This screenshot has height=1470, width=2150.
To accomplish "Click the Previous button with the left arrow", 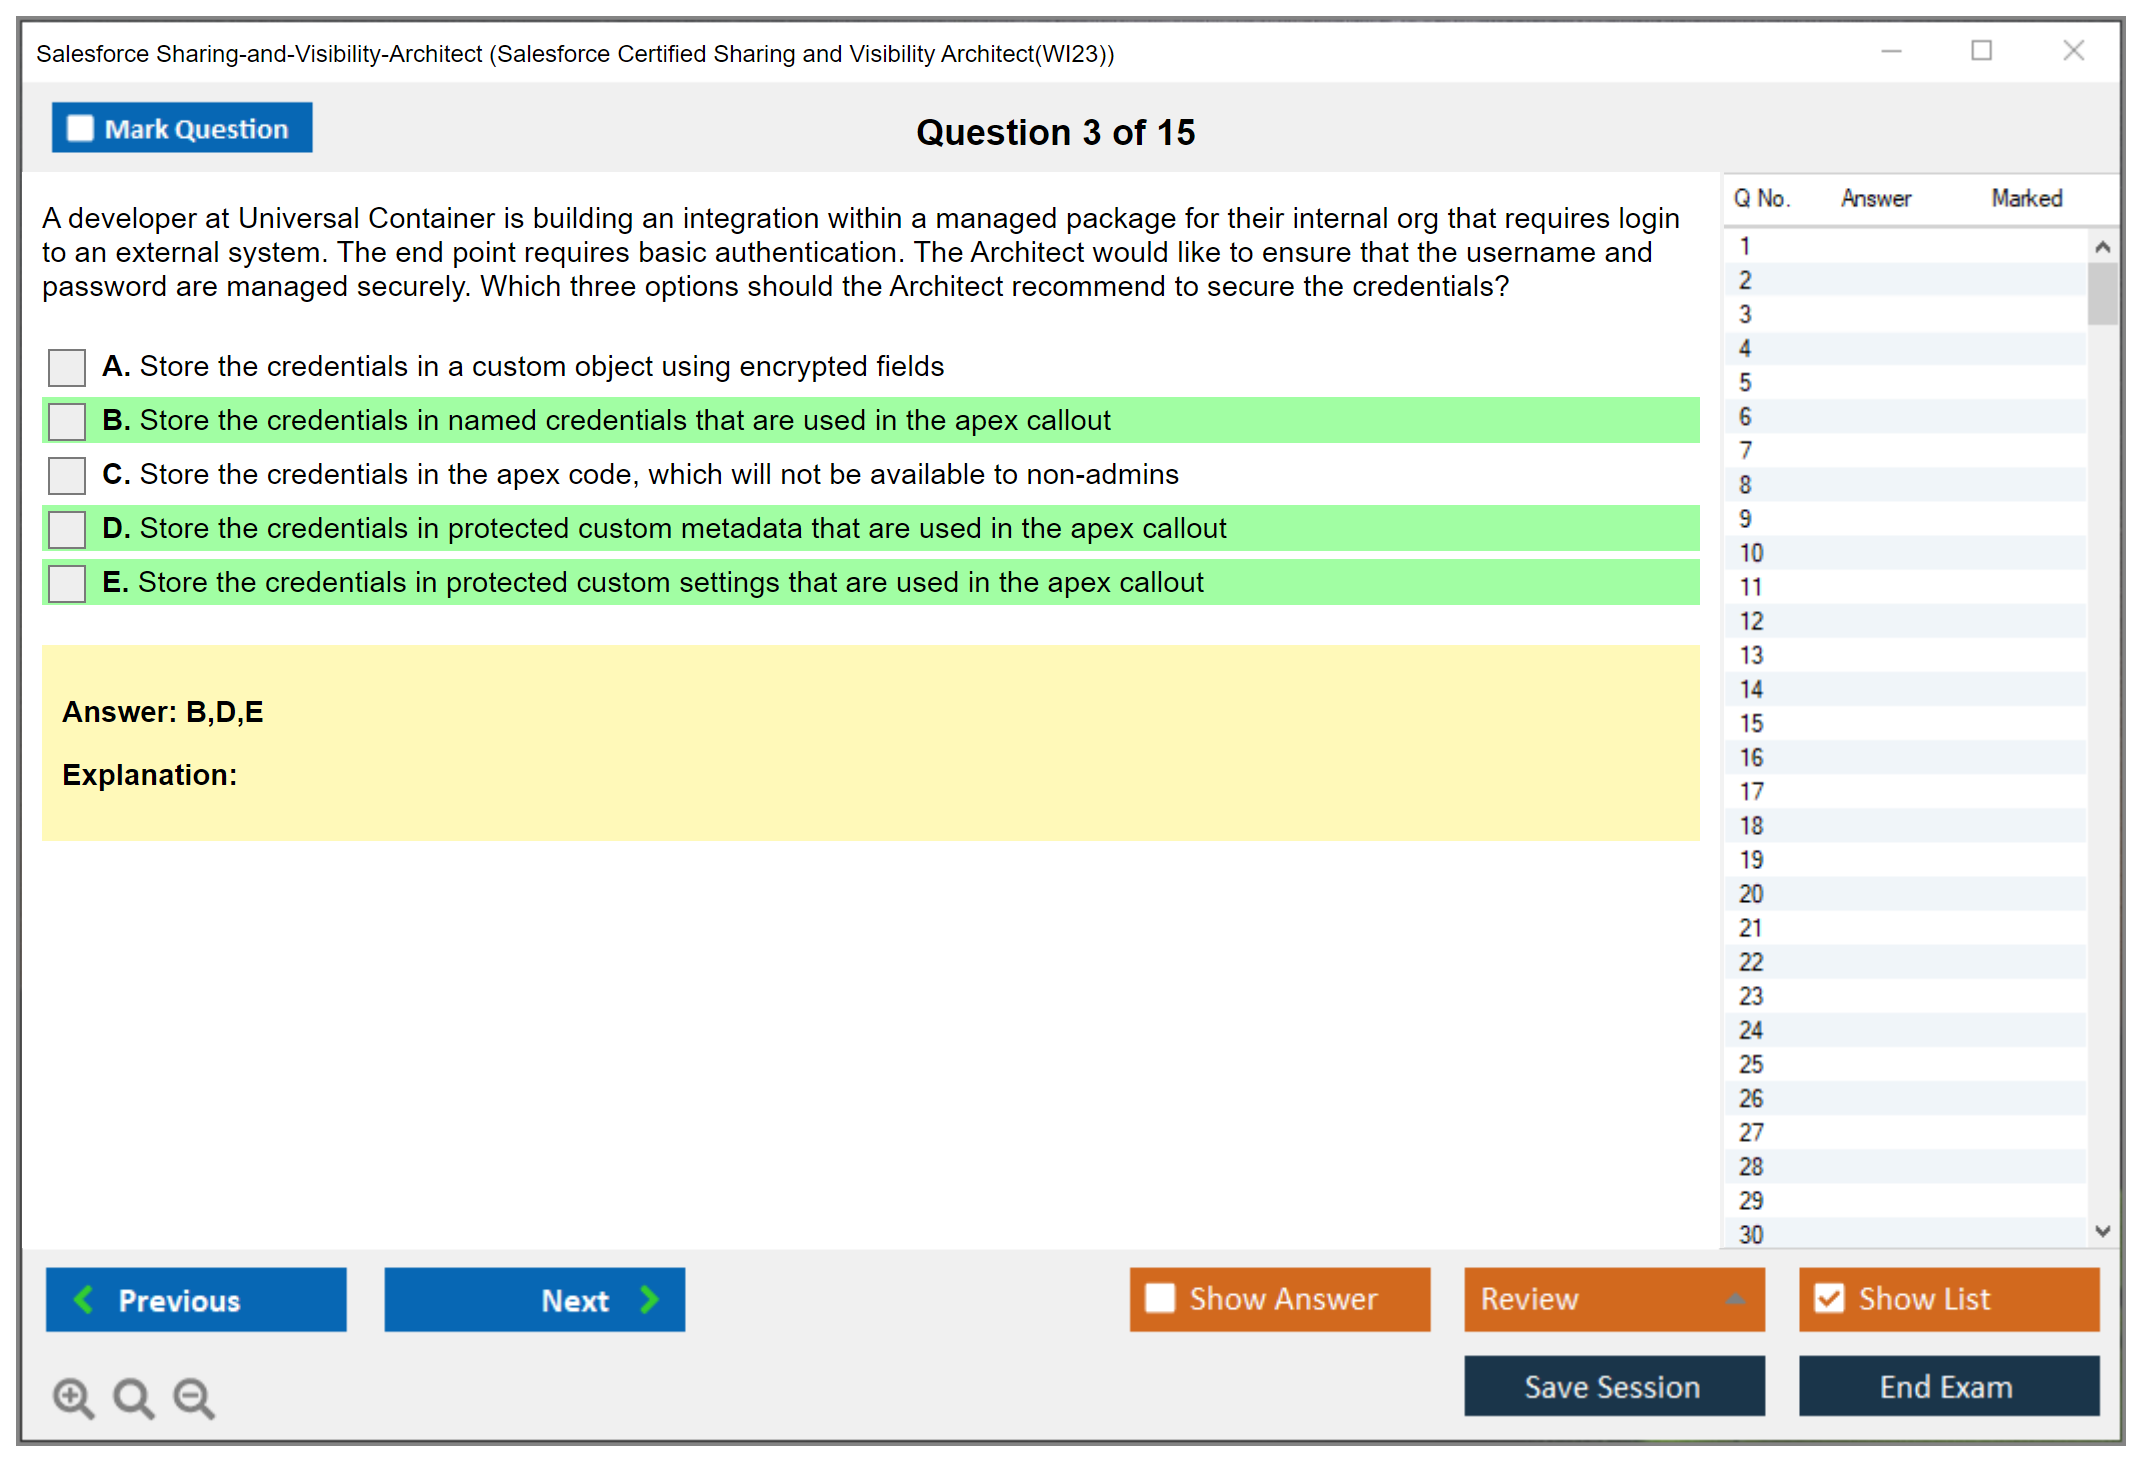I will pyautogui.click(x=196, y=1299).
